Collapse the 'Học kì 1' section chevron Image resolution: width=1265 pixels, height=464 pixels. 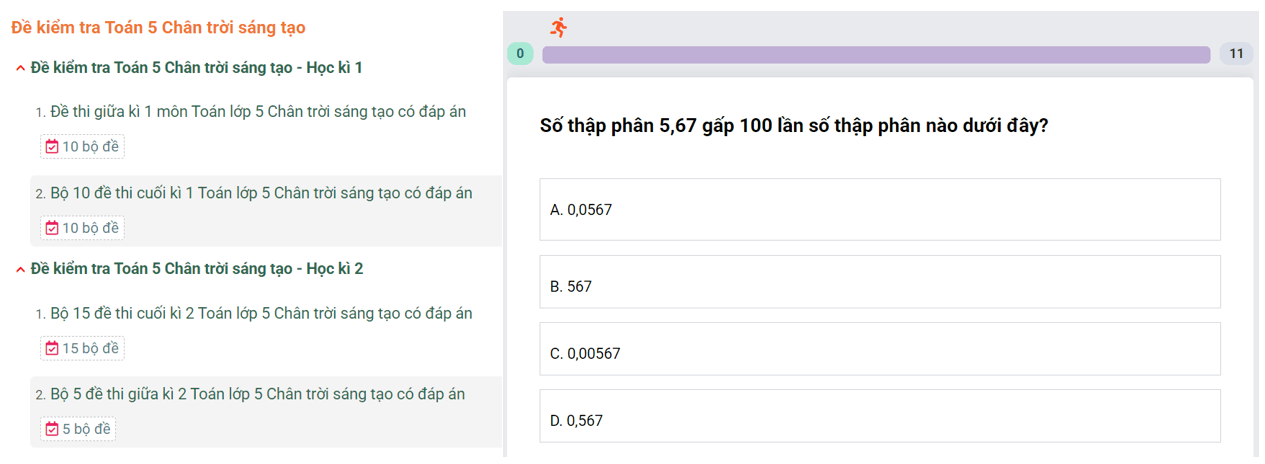point(20,68)
